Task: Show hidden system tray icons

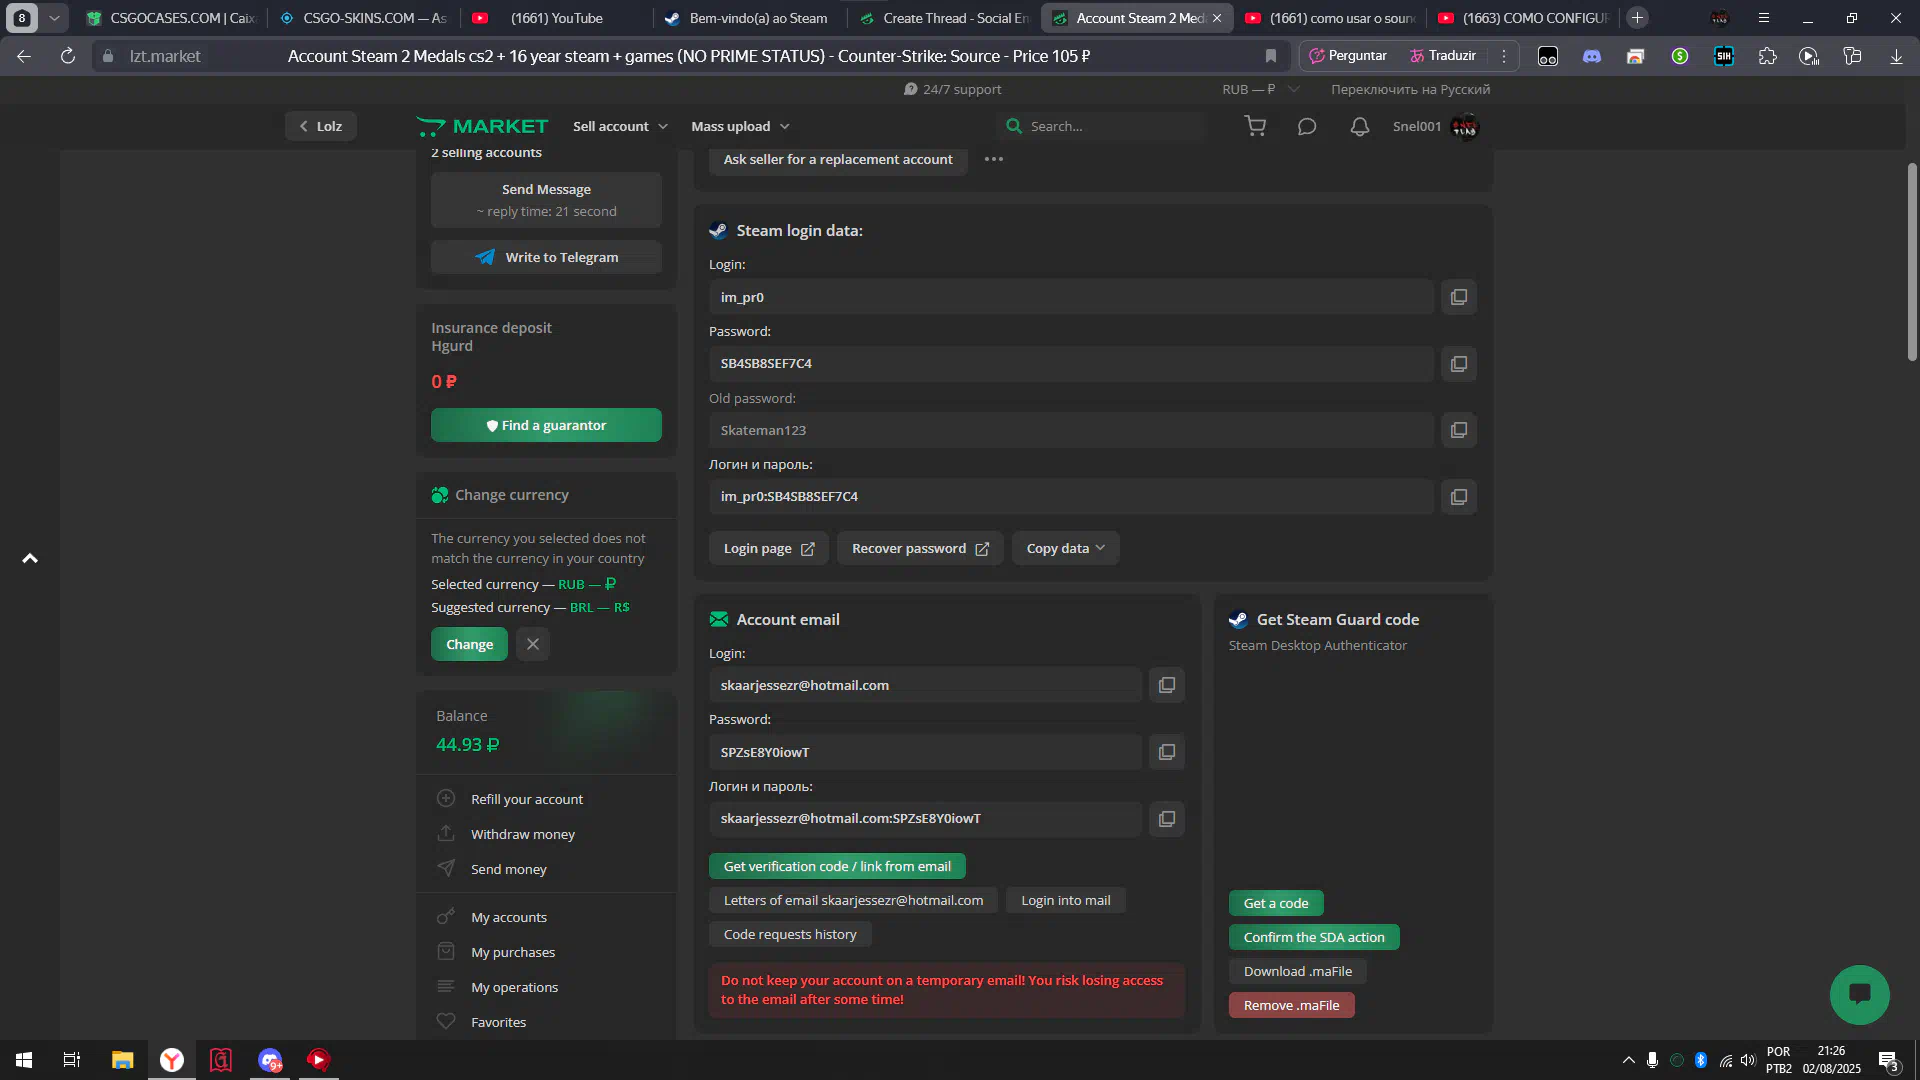Action: point(1629,1060)
